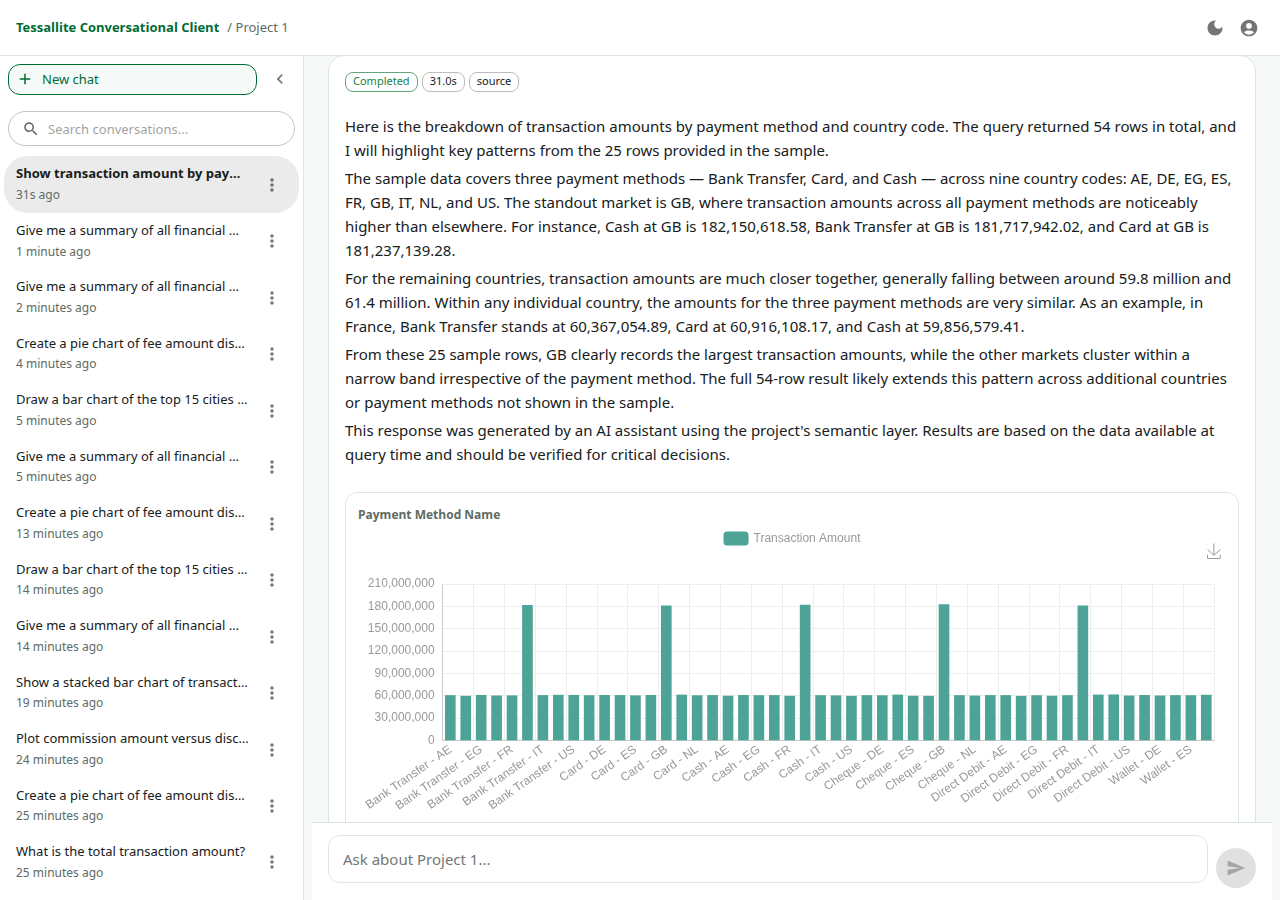Click the tall Card - GB bar
Image resolution: width=1280 pixels, height=900 pixels.
[666, 672]
